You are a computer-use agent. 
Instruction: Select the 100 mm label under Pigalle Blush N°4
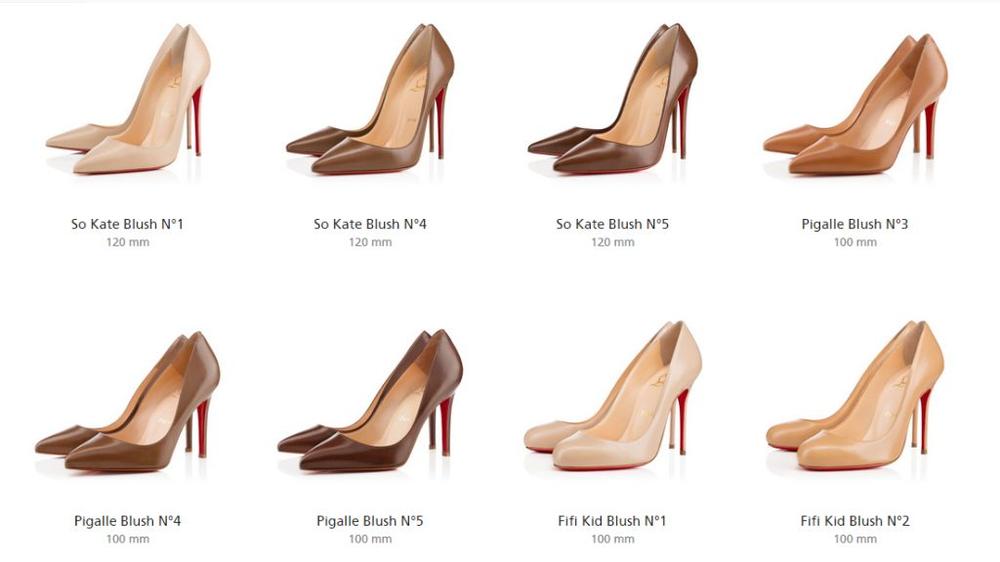click(x=127, y=540)
